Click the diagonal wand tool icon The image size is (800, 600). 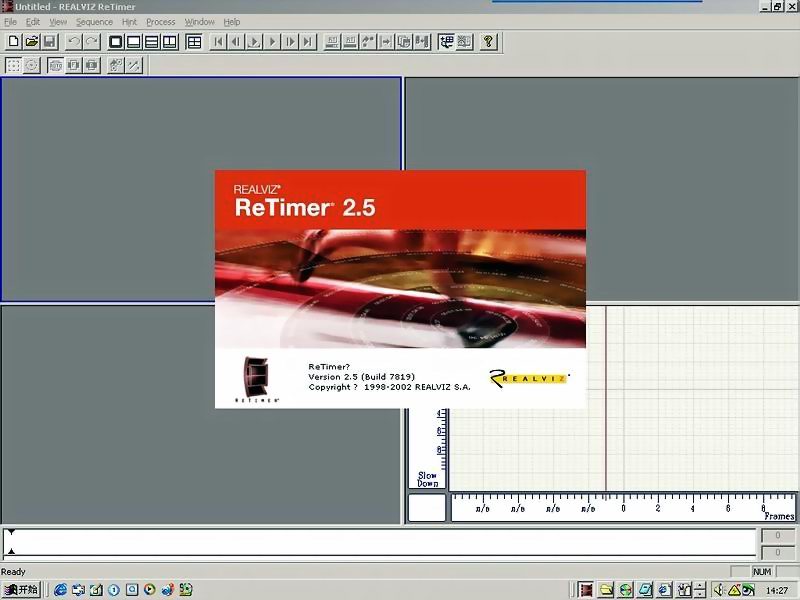(x=134, y=65)
